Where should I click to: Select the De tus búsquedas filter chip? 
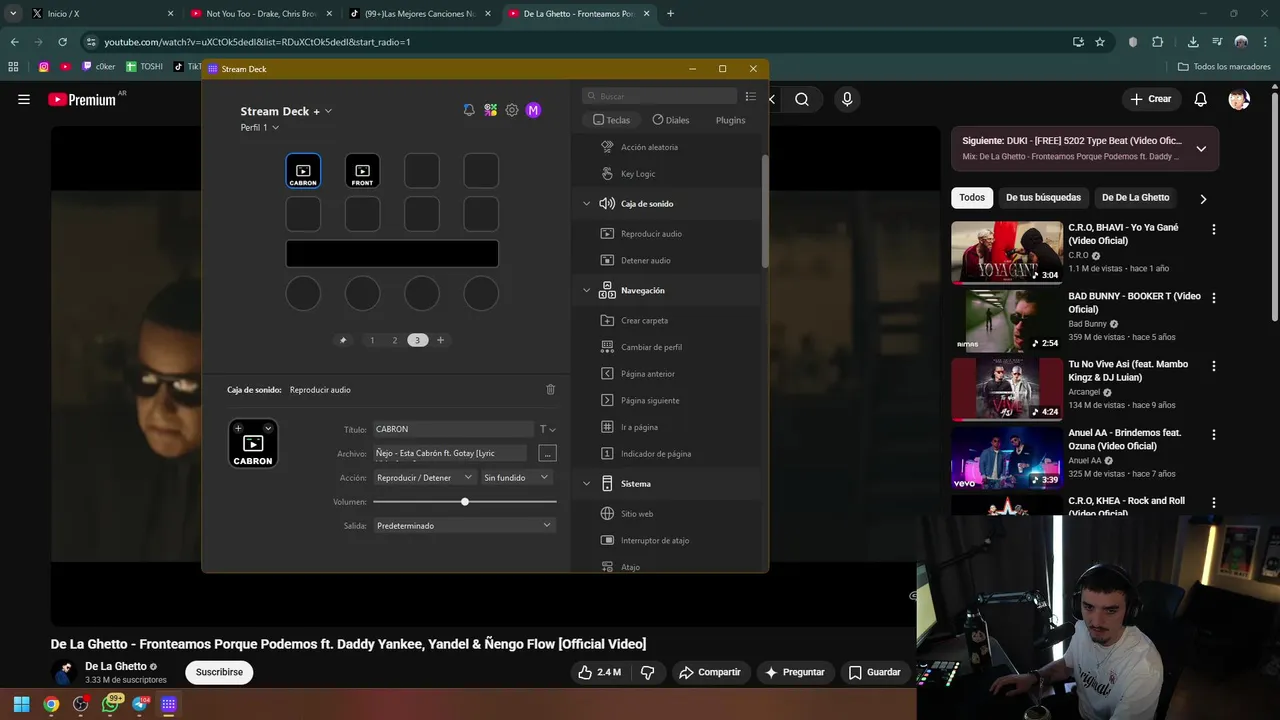tap(1043, 197)
